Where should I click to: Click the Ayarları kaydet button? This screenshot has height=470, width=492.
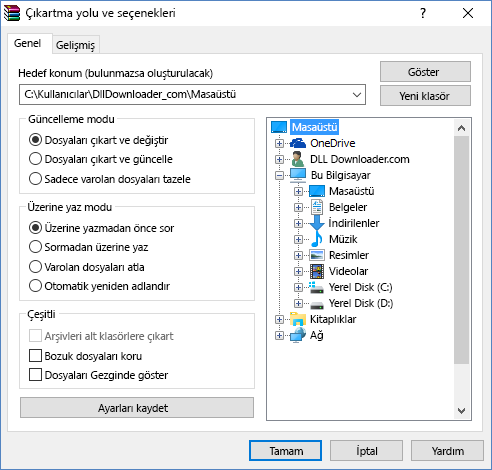[137, 408]
